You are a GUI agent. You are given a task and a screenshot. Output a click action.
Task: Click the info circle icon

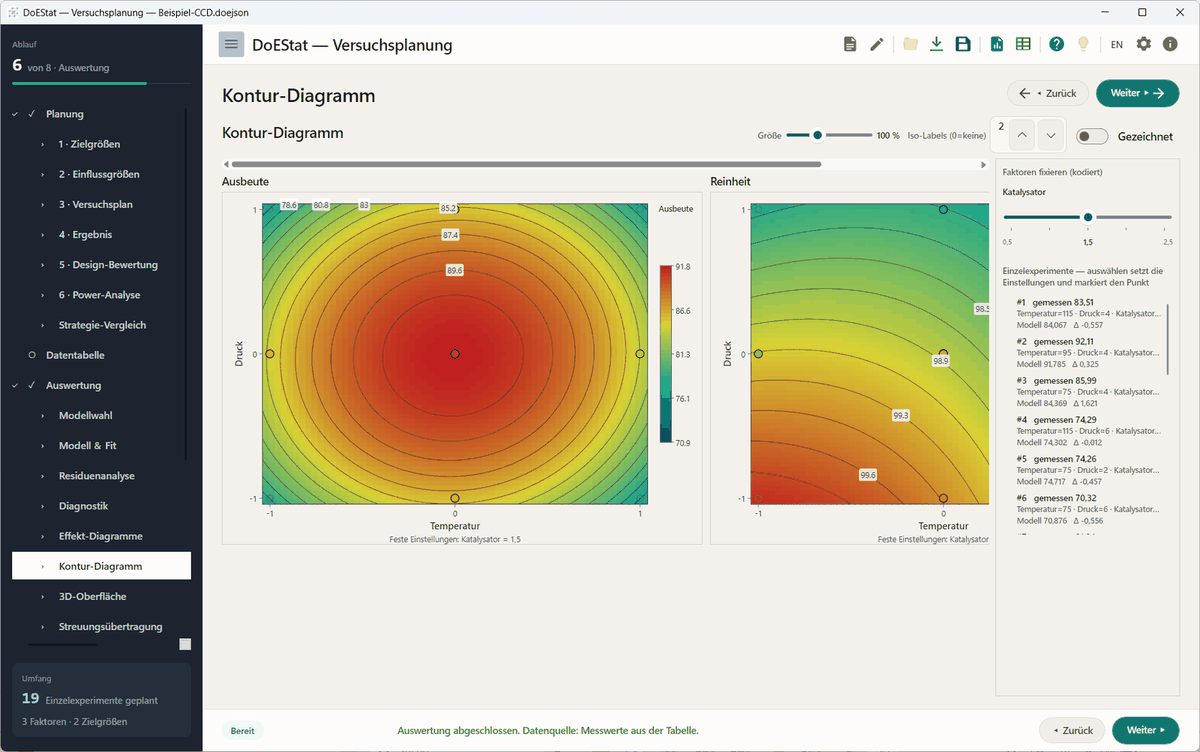click(x=1170, y=44)
